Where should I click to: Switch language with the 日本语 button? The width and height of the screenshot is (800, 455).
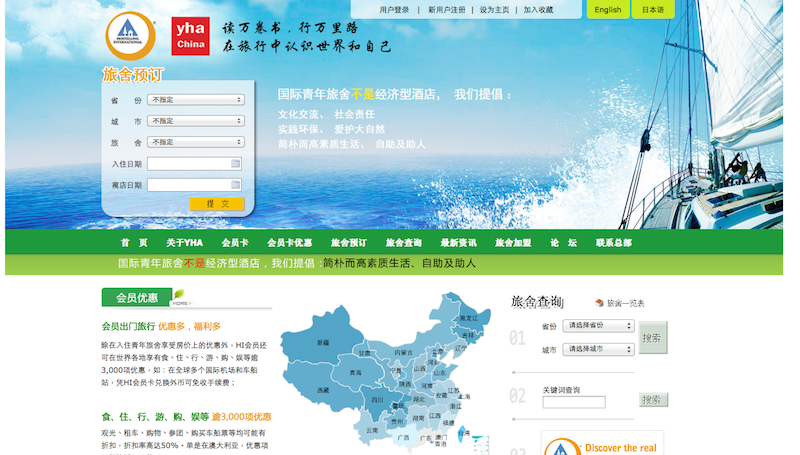[x=653, y=9]
